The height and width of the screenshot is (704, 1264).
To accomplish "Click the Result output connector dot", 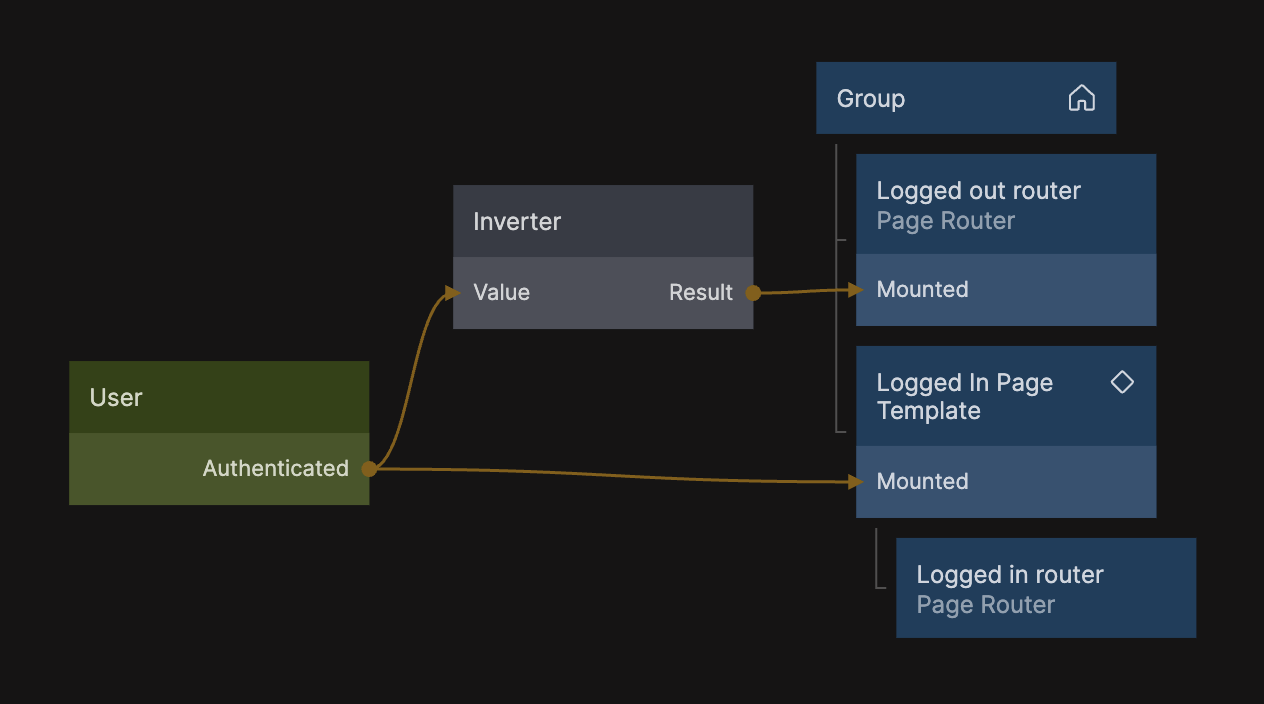I will (753, 293).
